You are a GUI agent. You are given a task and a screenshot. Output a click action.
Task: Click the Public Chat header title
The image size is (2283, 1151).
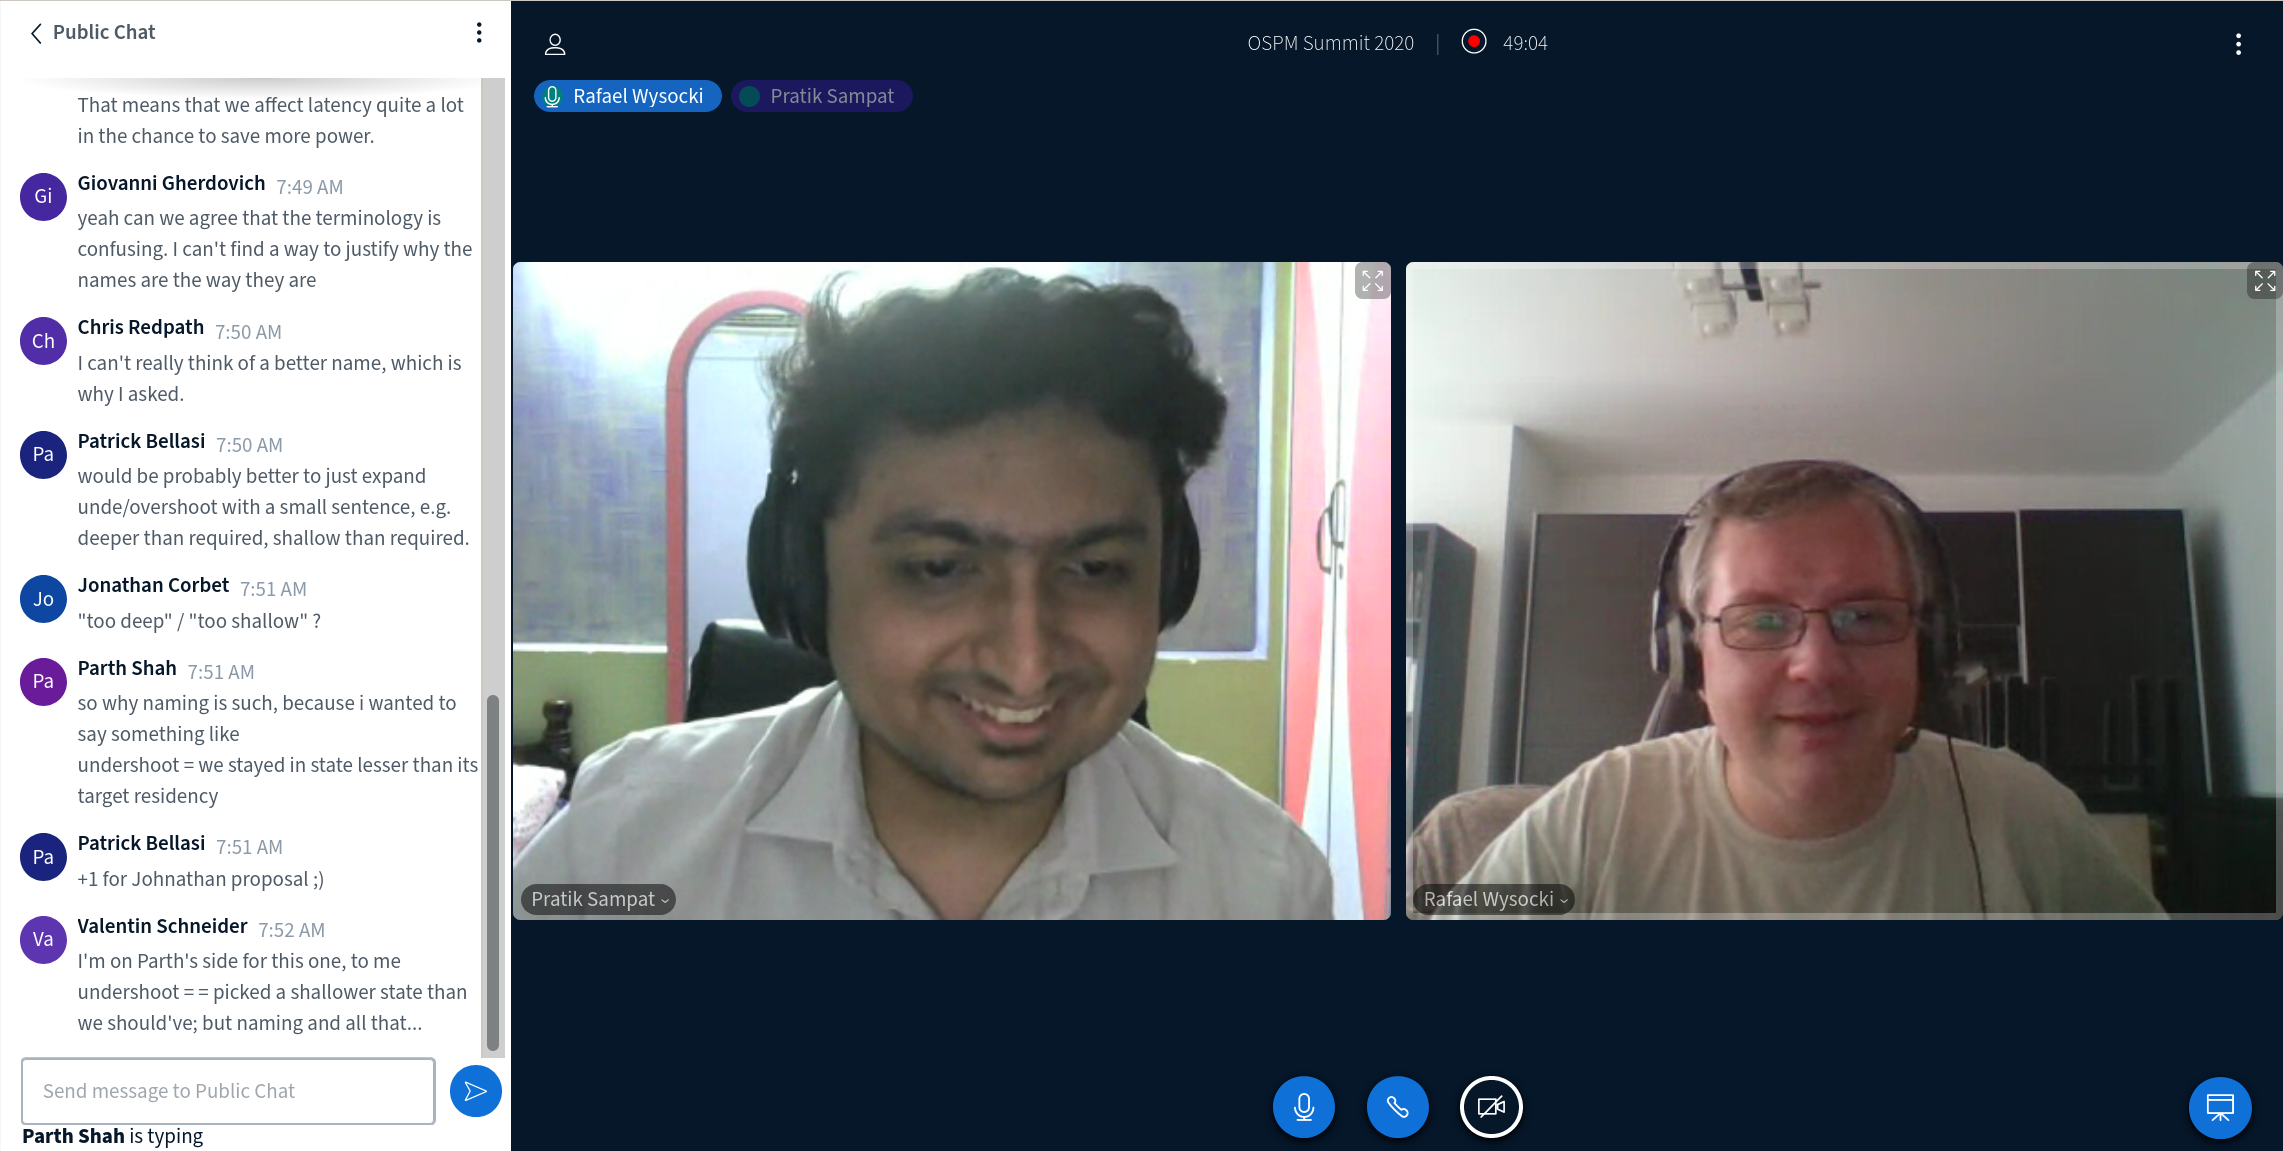coord(104,32)
